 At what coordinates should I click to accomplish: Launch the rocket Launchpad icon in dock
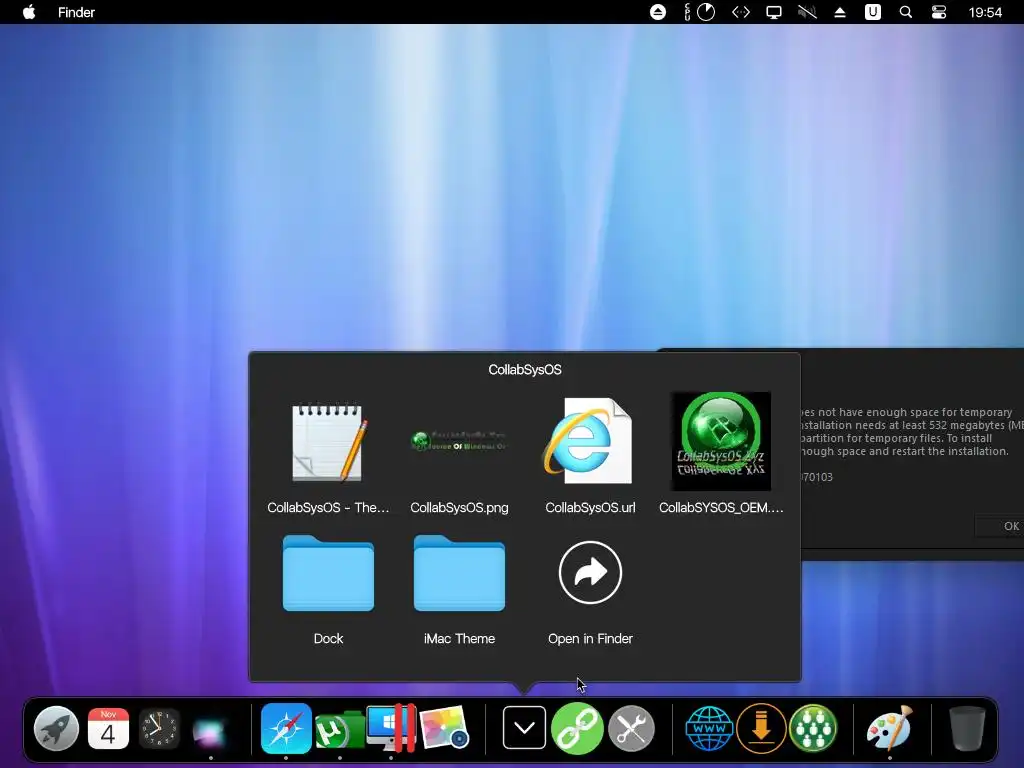point(56,728)
